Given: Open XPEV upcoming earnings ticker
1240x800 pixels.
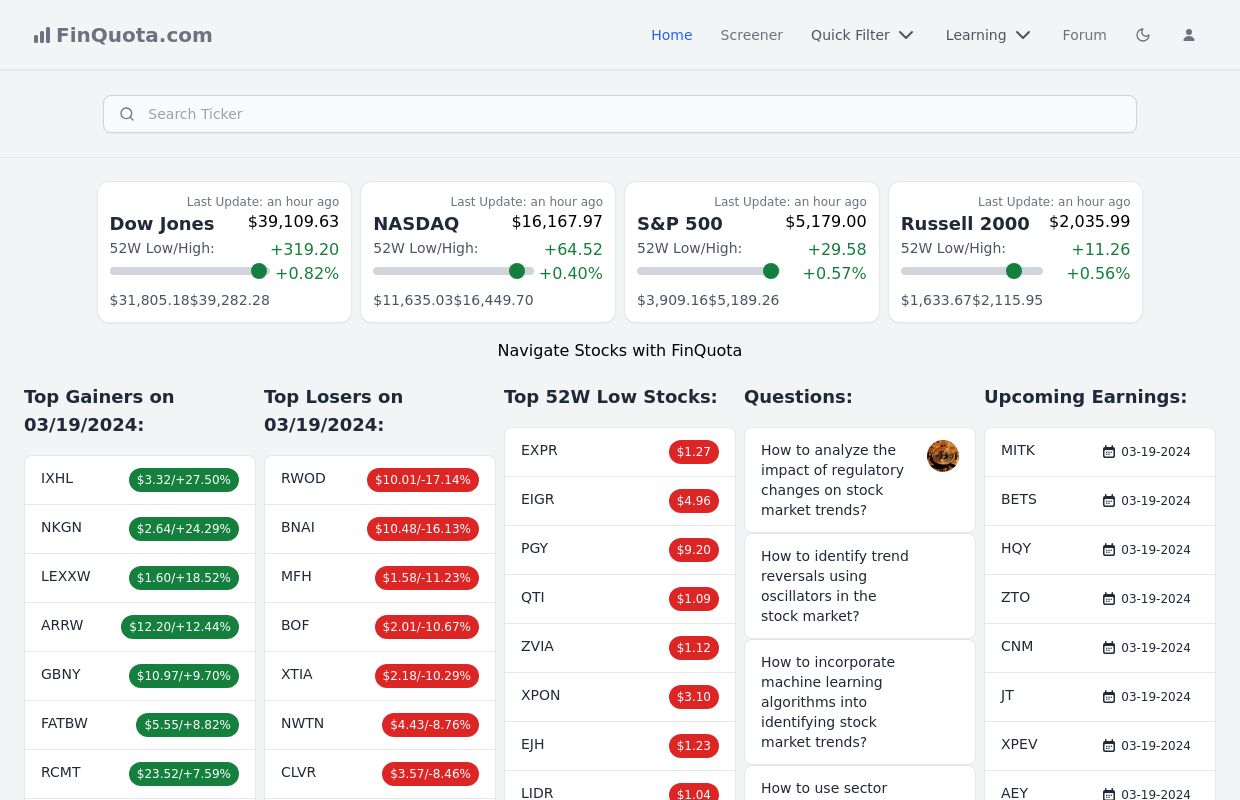Looking at the screenshot, I should (1019, 744).
